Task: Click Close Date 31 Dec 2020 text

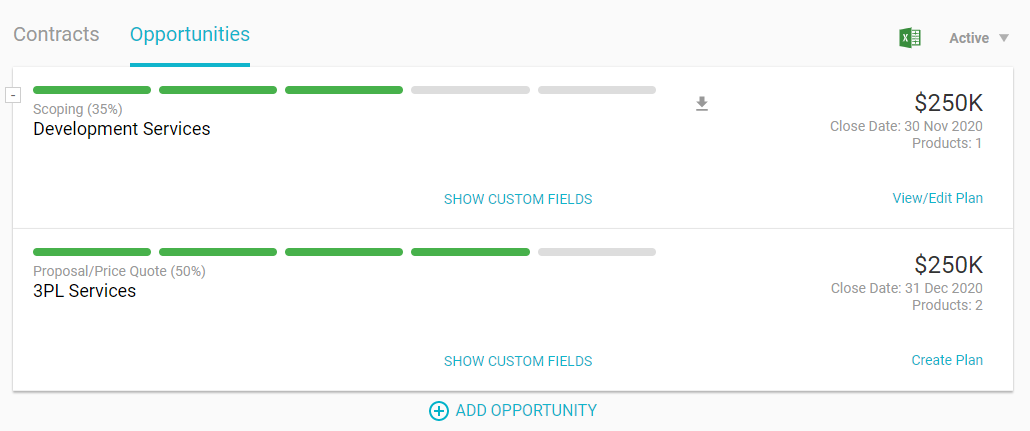Action: [x=907, y=288]
